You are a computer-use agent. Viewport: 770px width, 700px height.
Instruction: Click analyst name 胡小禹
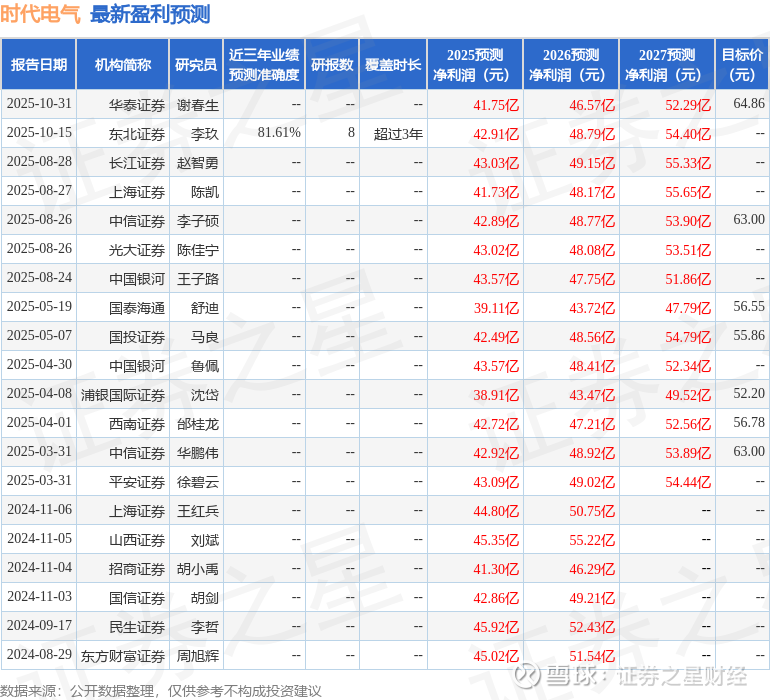pos(197,569)
